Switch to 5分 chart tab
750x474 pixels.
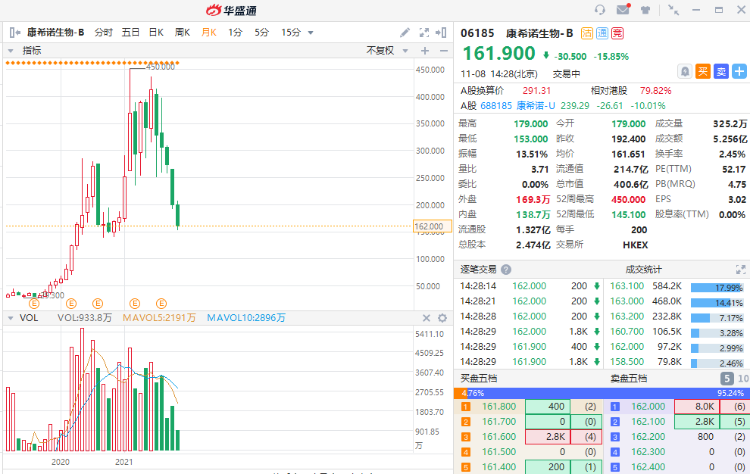pos(261,33)
